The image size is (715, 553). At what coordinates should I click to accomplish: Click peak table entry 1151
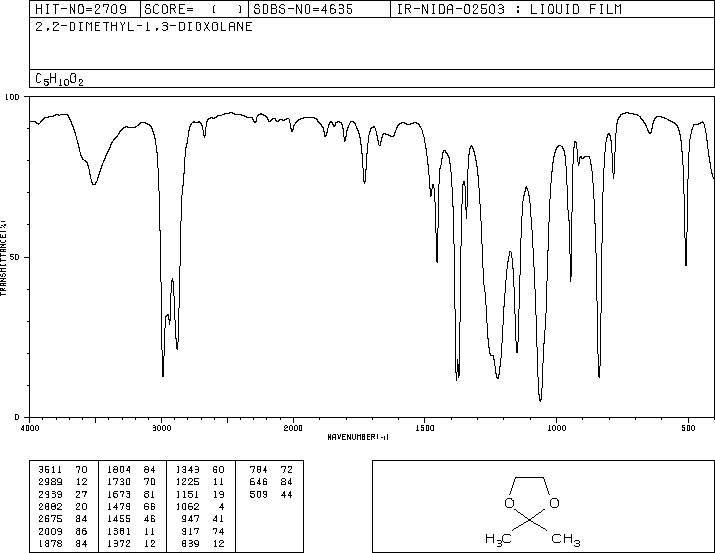point(188,494)
